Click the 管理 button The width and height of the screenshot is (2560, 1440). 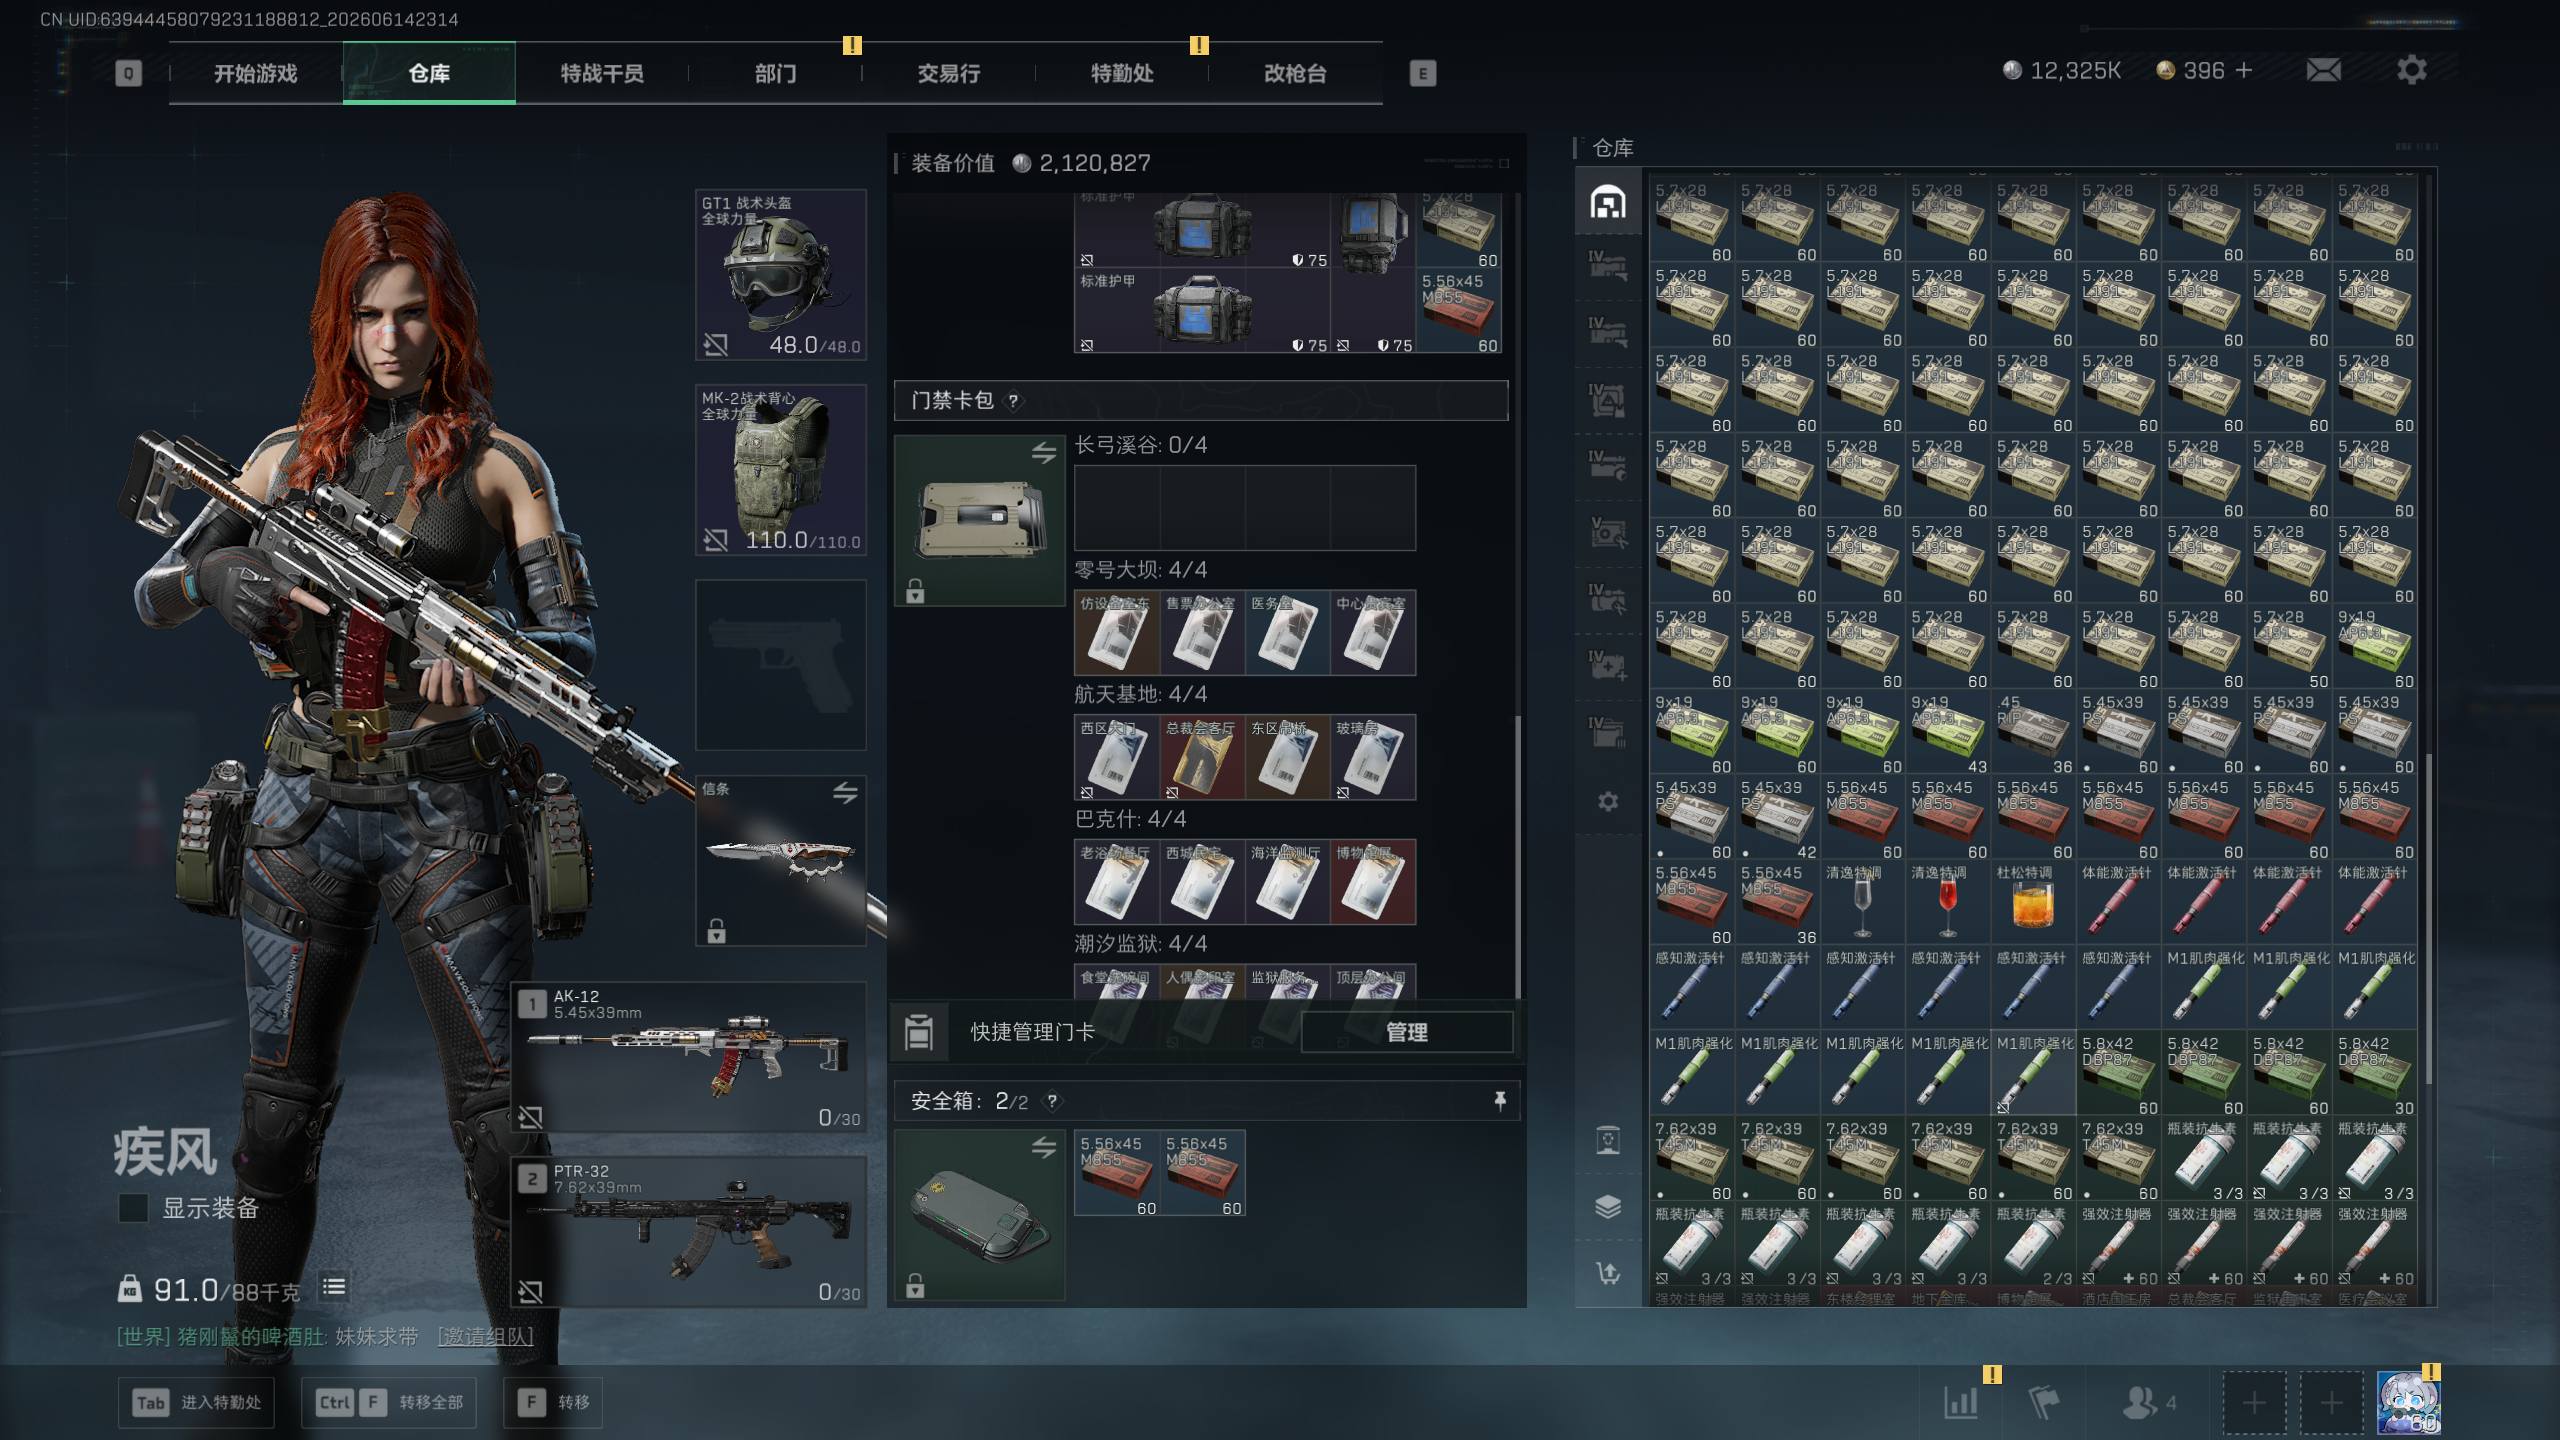[1407, 1032]
